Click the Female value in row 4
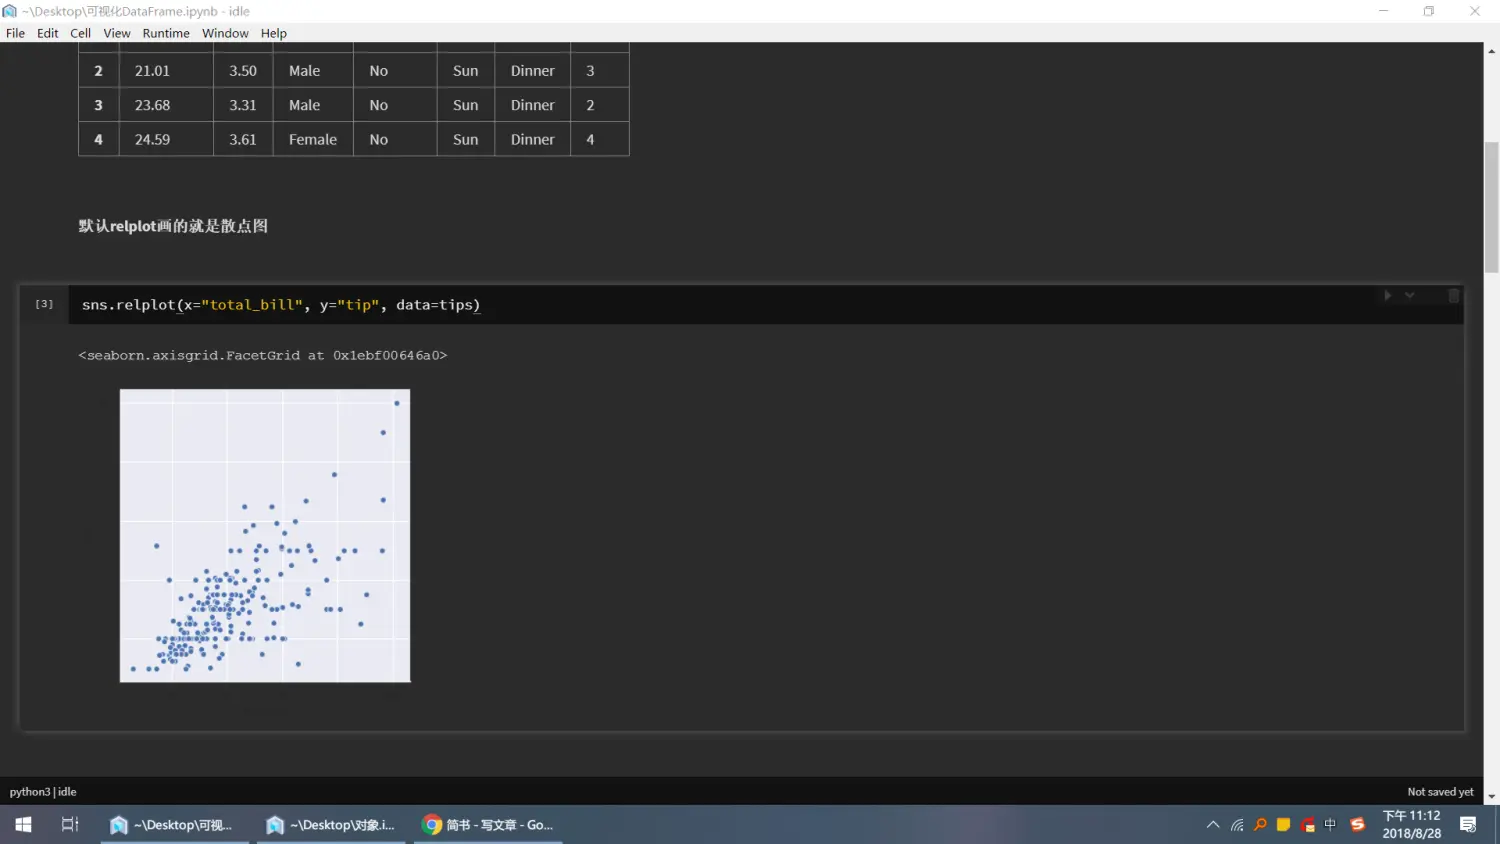This screenshot has height=844, width=1500. click(x=313, y=140)
